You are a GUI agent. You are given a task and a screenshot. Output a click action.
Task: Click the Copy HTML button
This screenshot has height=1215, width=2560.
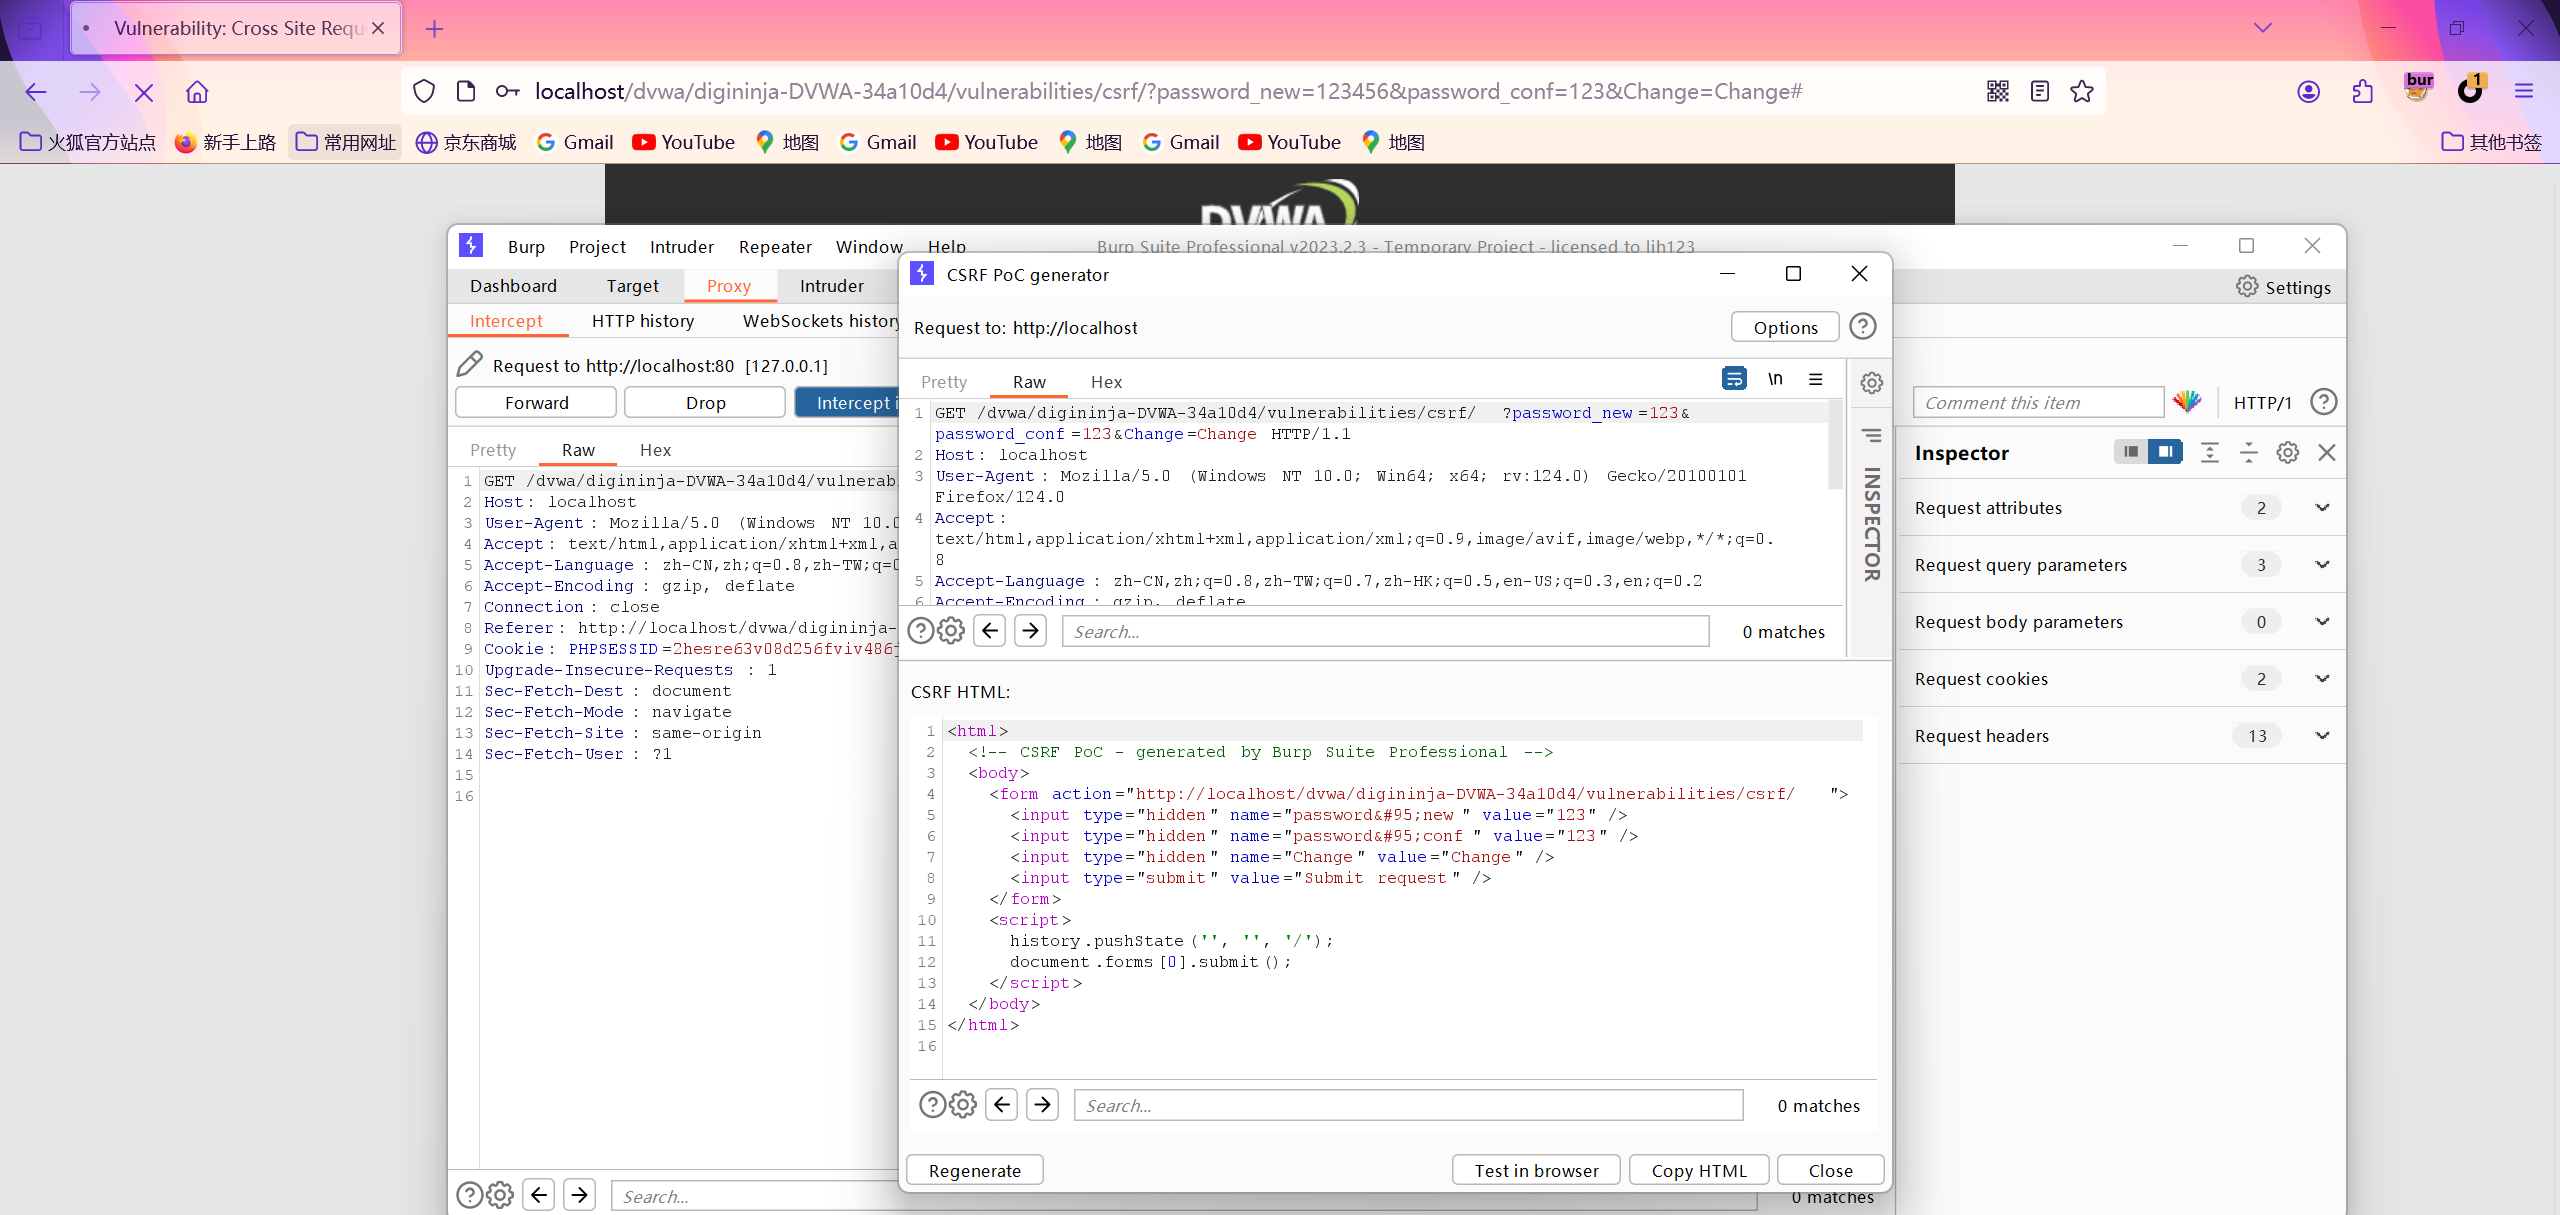tap(1699, 1170)
